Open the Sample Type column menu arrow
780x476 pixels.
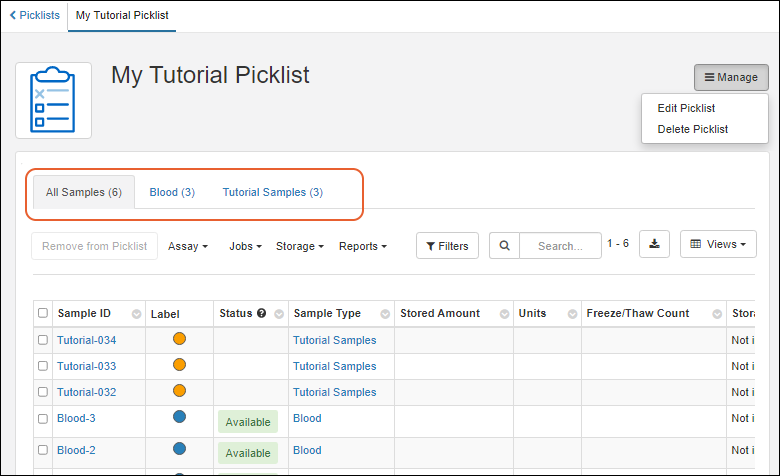pos(385,314)
